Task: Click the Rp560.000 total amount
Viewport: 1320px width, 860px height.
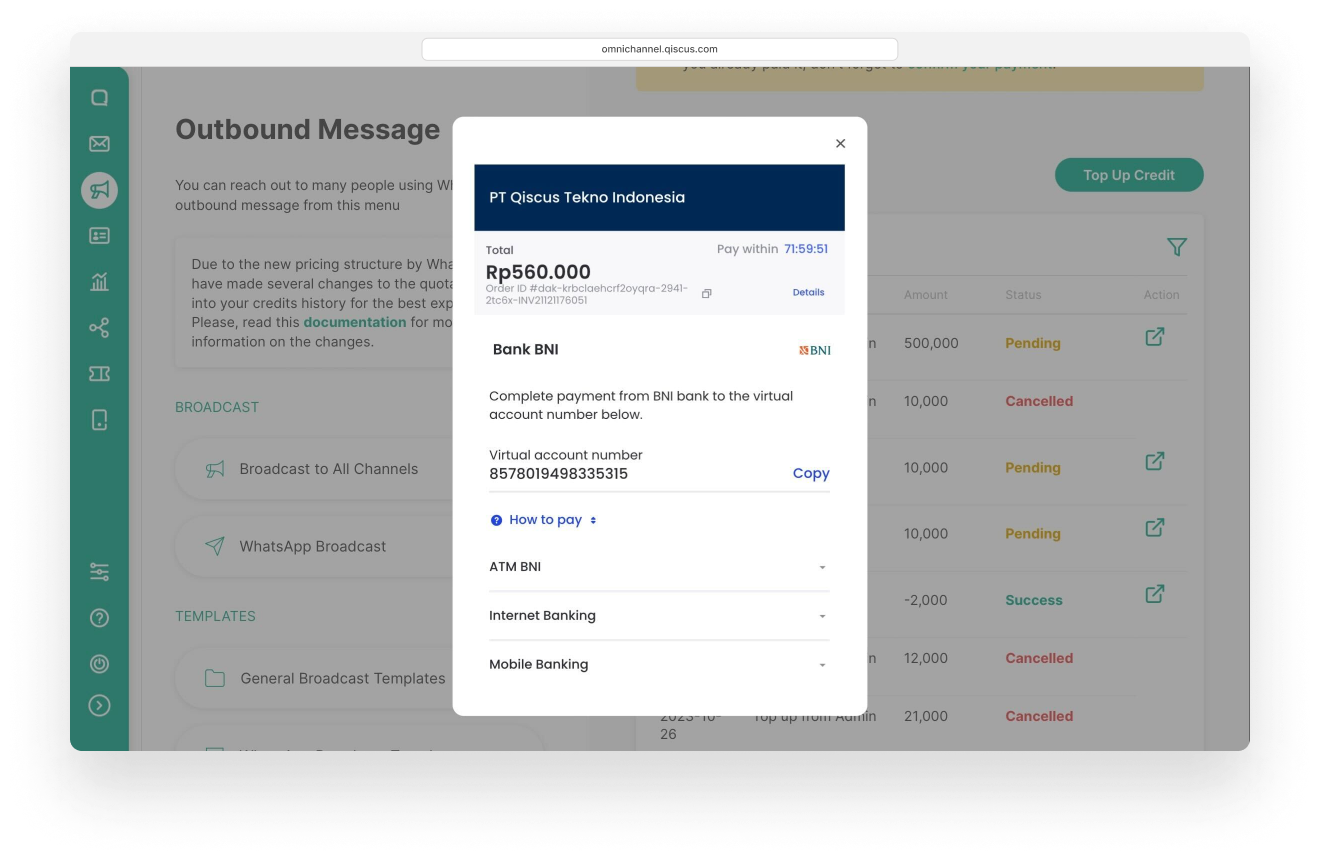Action: [x=538, y=272]
